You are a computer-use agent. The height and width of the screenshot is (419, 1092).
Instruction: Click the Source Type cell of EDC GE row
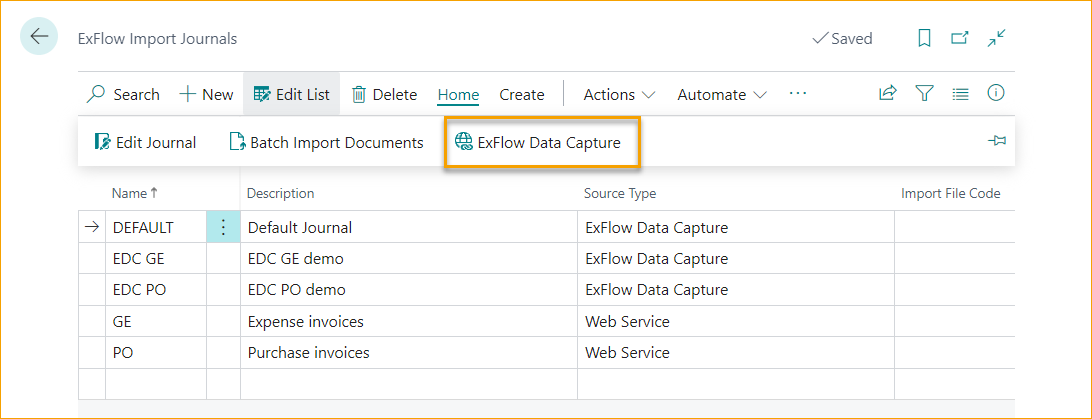click(736, 259)
